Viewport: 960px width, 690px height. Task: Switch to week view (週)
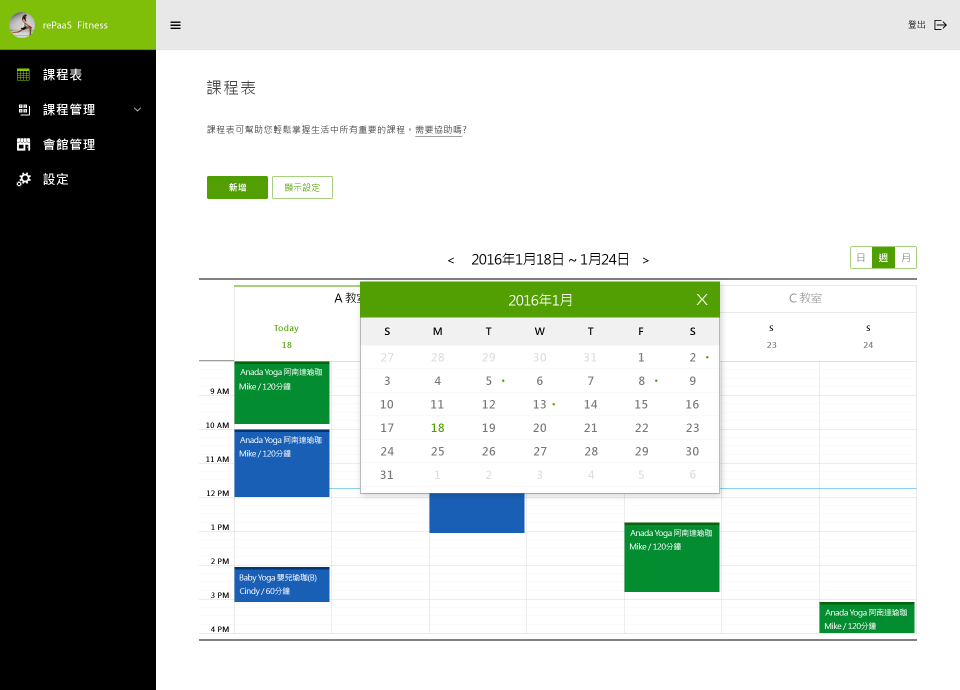click(883, 258)
